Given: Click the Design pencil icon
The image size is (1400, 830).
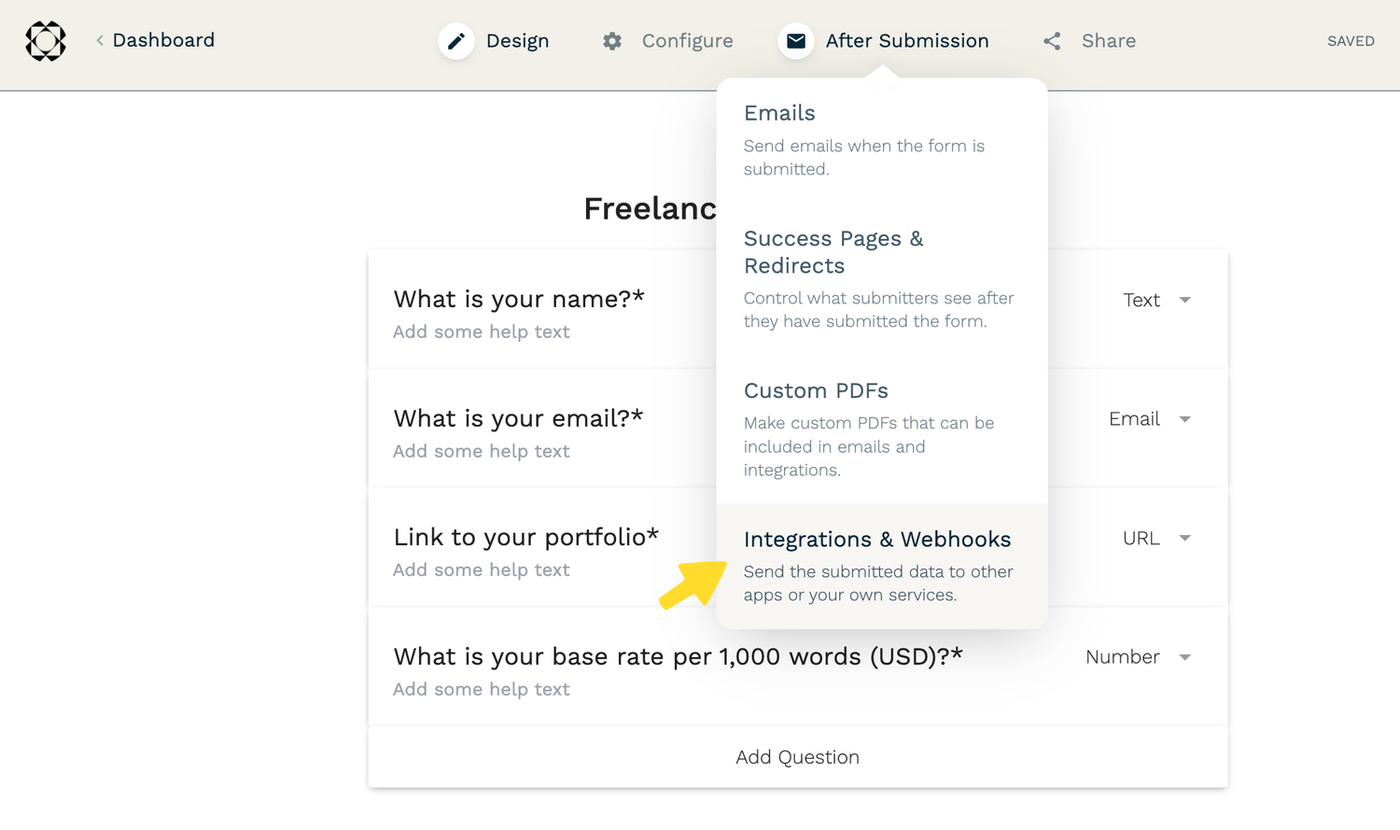Looking at the screenshot, I should 456,41.
